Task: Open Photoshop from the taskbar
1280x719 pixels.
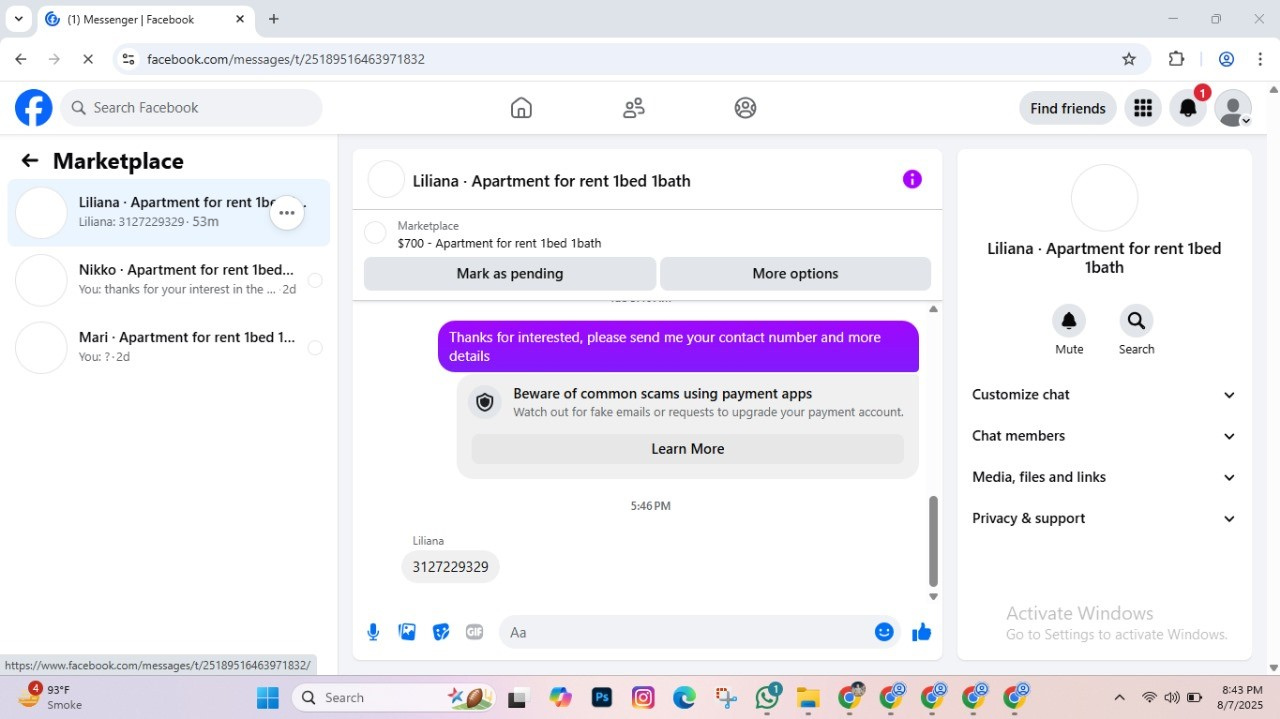Action: click(x=602, y=698)
